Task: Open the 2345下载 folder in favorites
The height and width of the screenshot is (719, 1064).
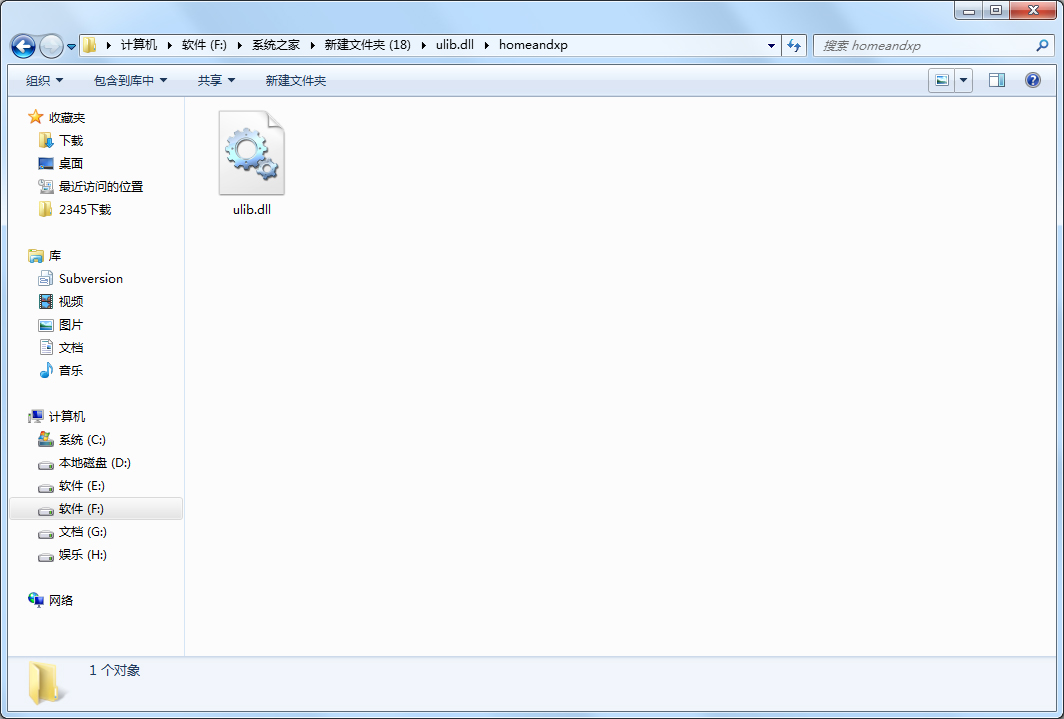Action: coord(84,210)
